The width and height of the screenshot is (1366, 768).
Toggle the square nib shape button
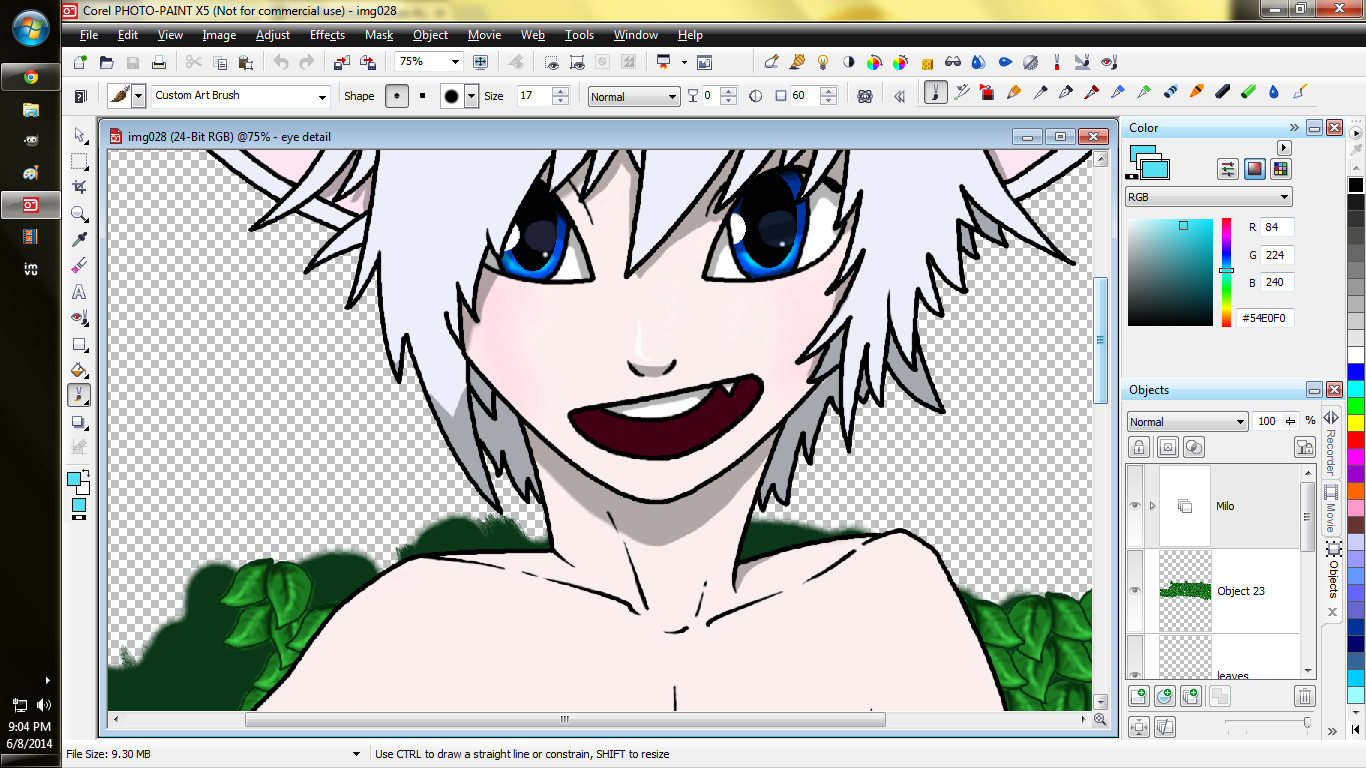(x=422, y=96)
